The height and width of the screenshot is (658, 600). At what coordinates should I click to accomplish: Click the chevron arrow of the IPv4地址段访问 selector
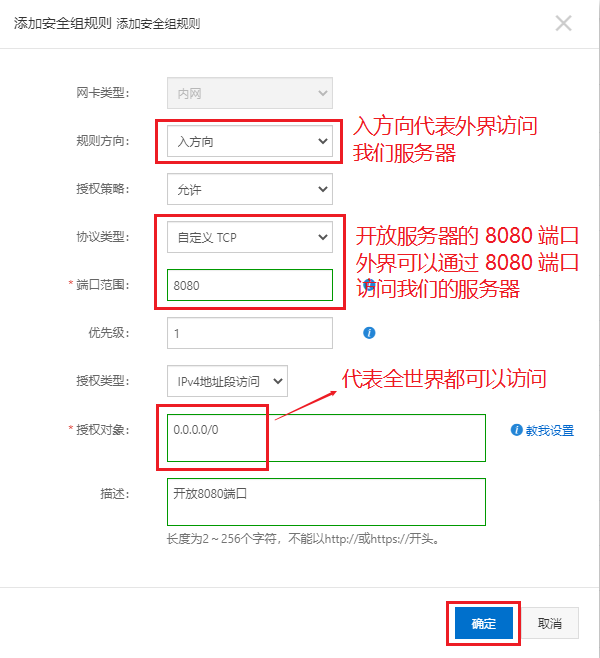(277, 381)
